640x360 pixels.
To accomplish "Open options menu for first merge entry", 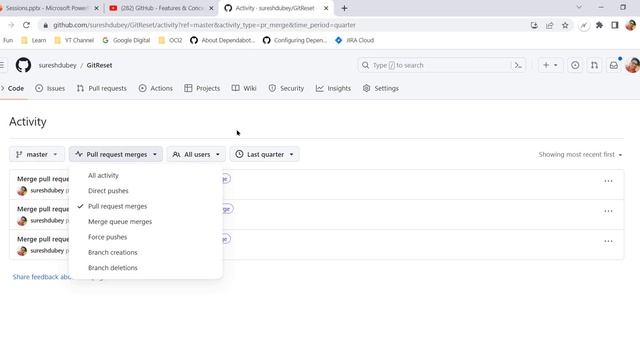I will point(608,181).
